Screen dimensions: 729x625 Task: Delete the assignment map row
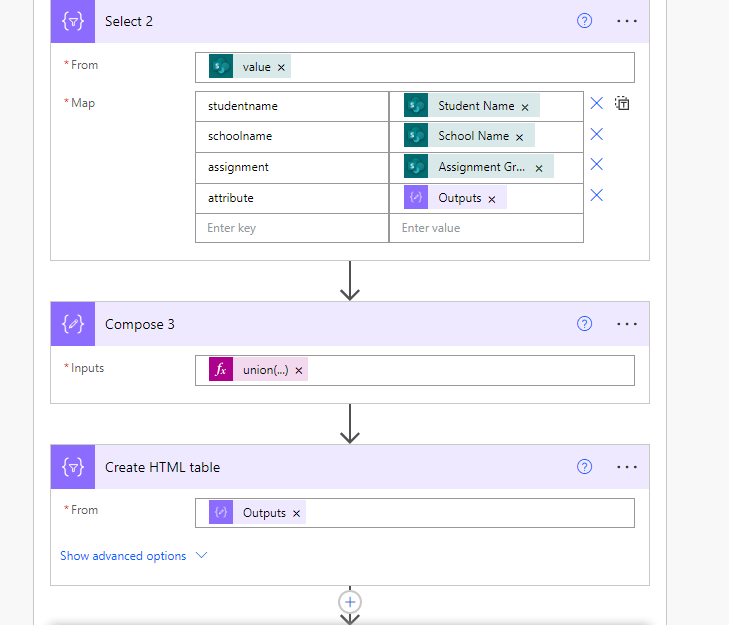tap(596, 164)
